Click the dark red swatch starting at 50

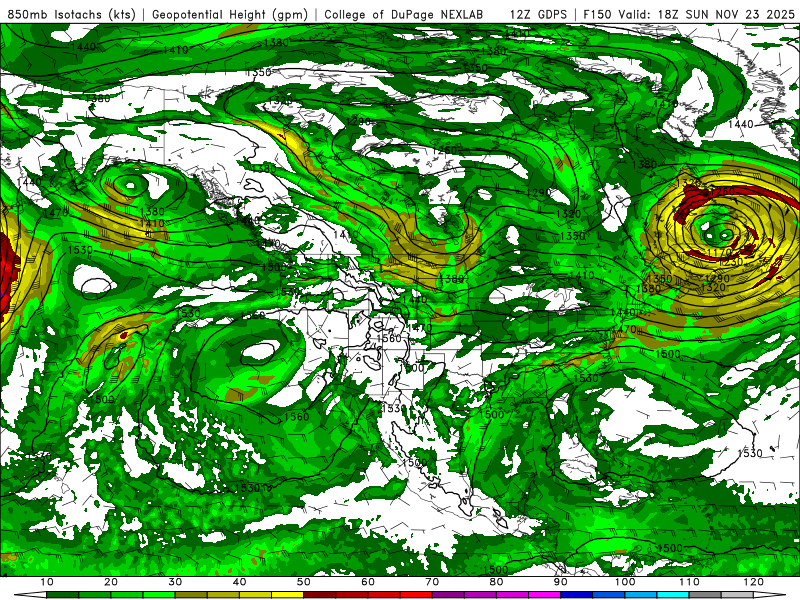point(319,595)
